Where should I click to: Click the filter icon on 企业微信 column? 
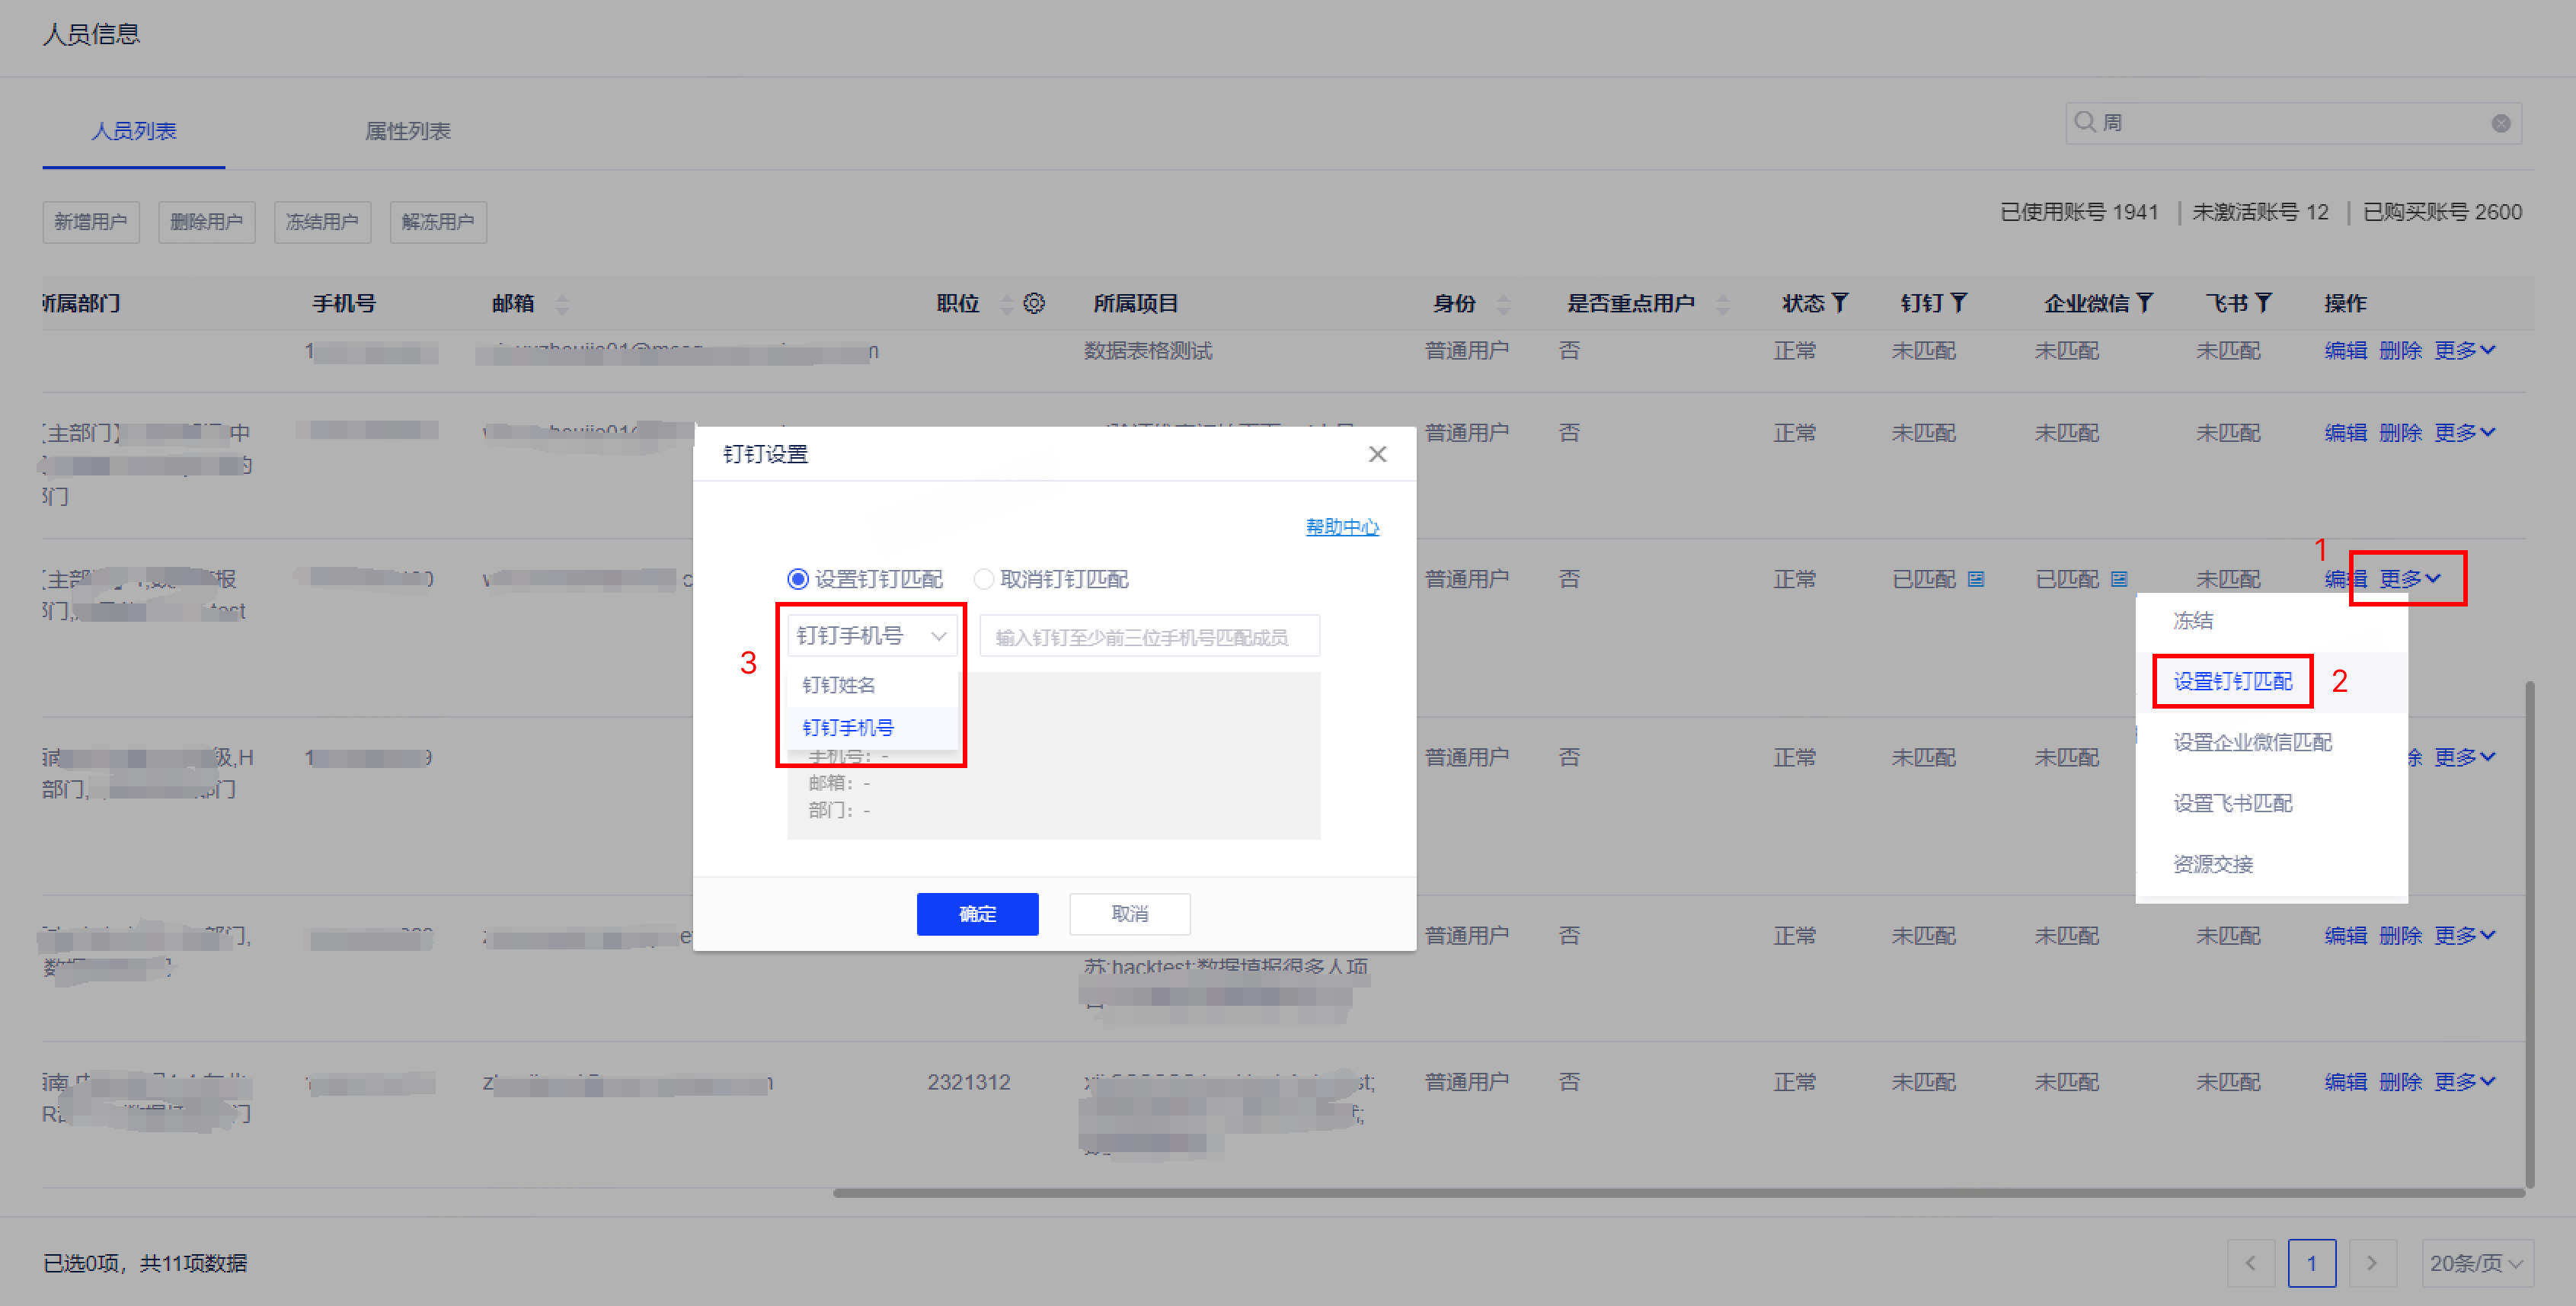click(2144, 302)
